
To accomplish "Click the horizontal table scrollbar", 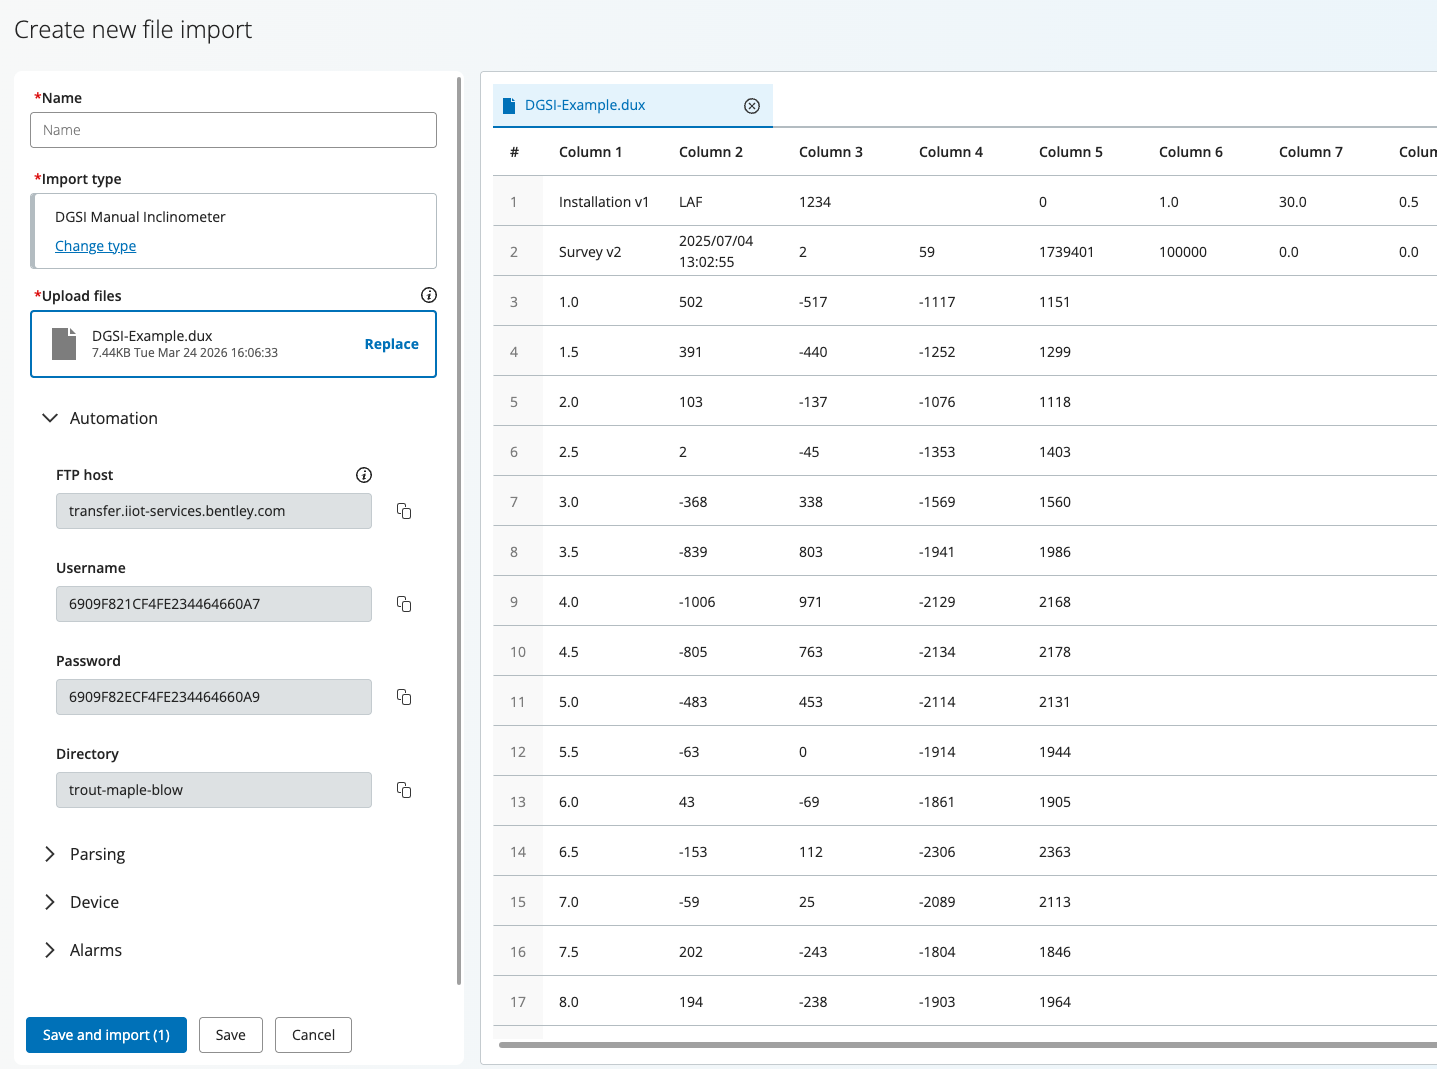I will [x=967, y=1045].
